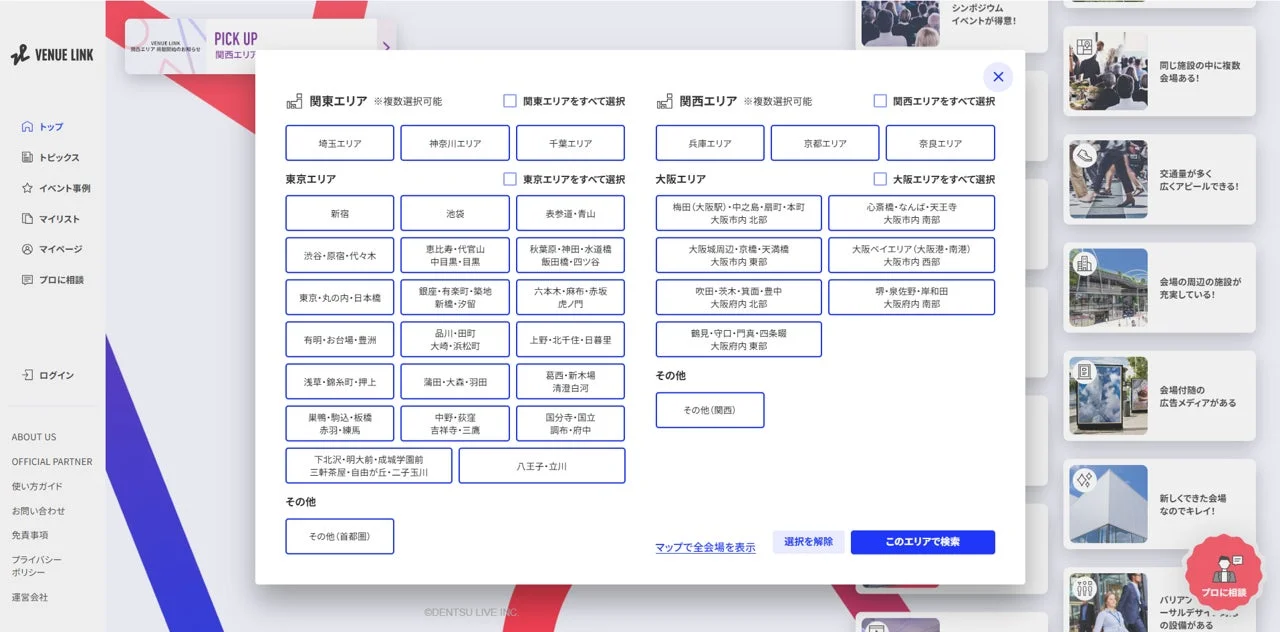Image resolution: width=1280 pixels, height=632 pixels.
Task: Click the マイページ account icon
Action: [x=27, y=249]
